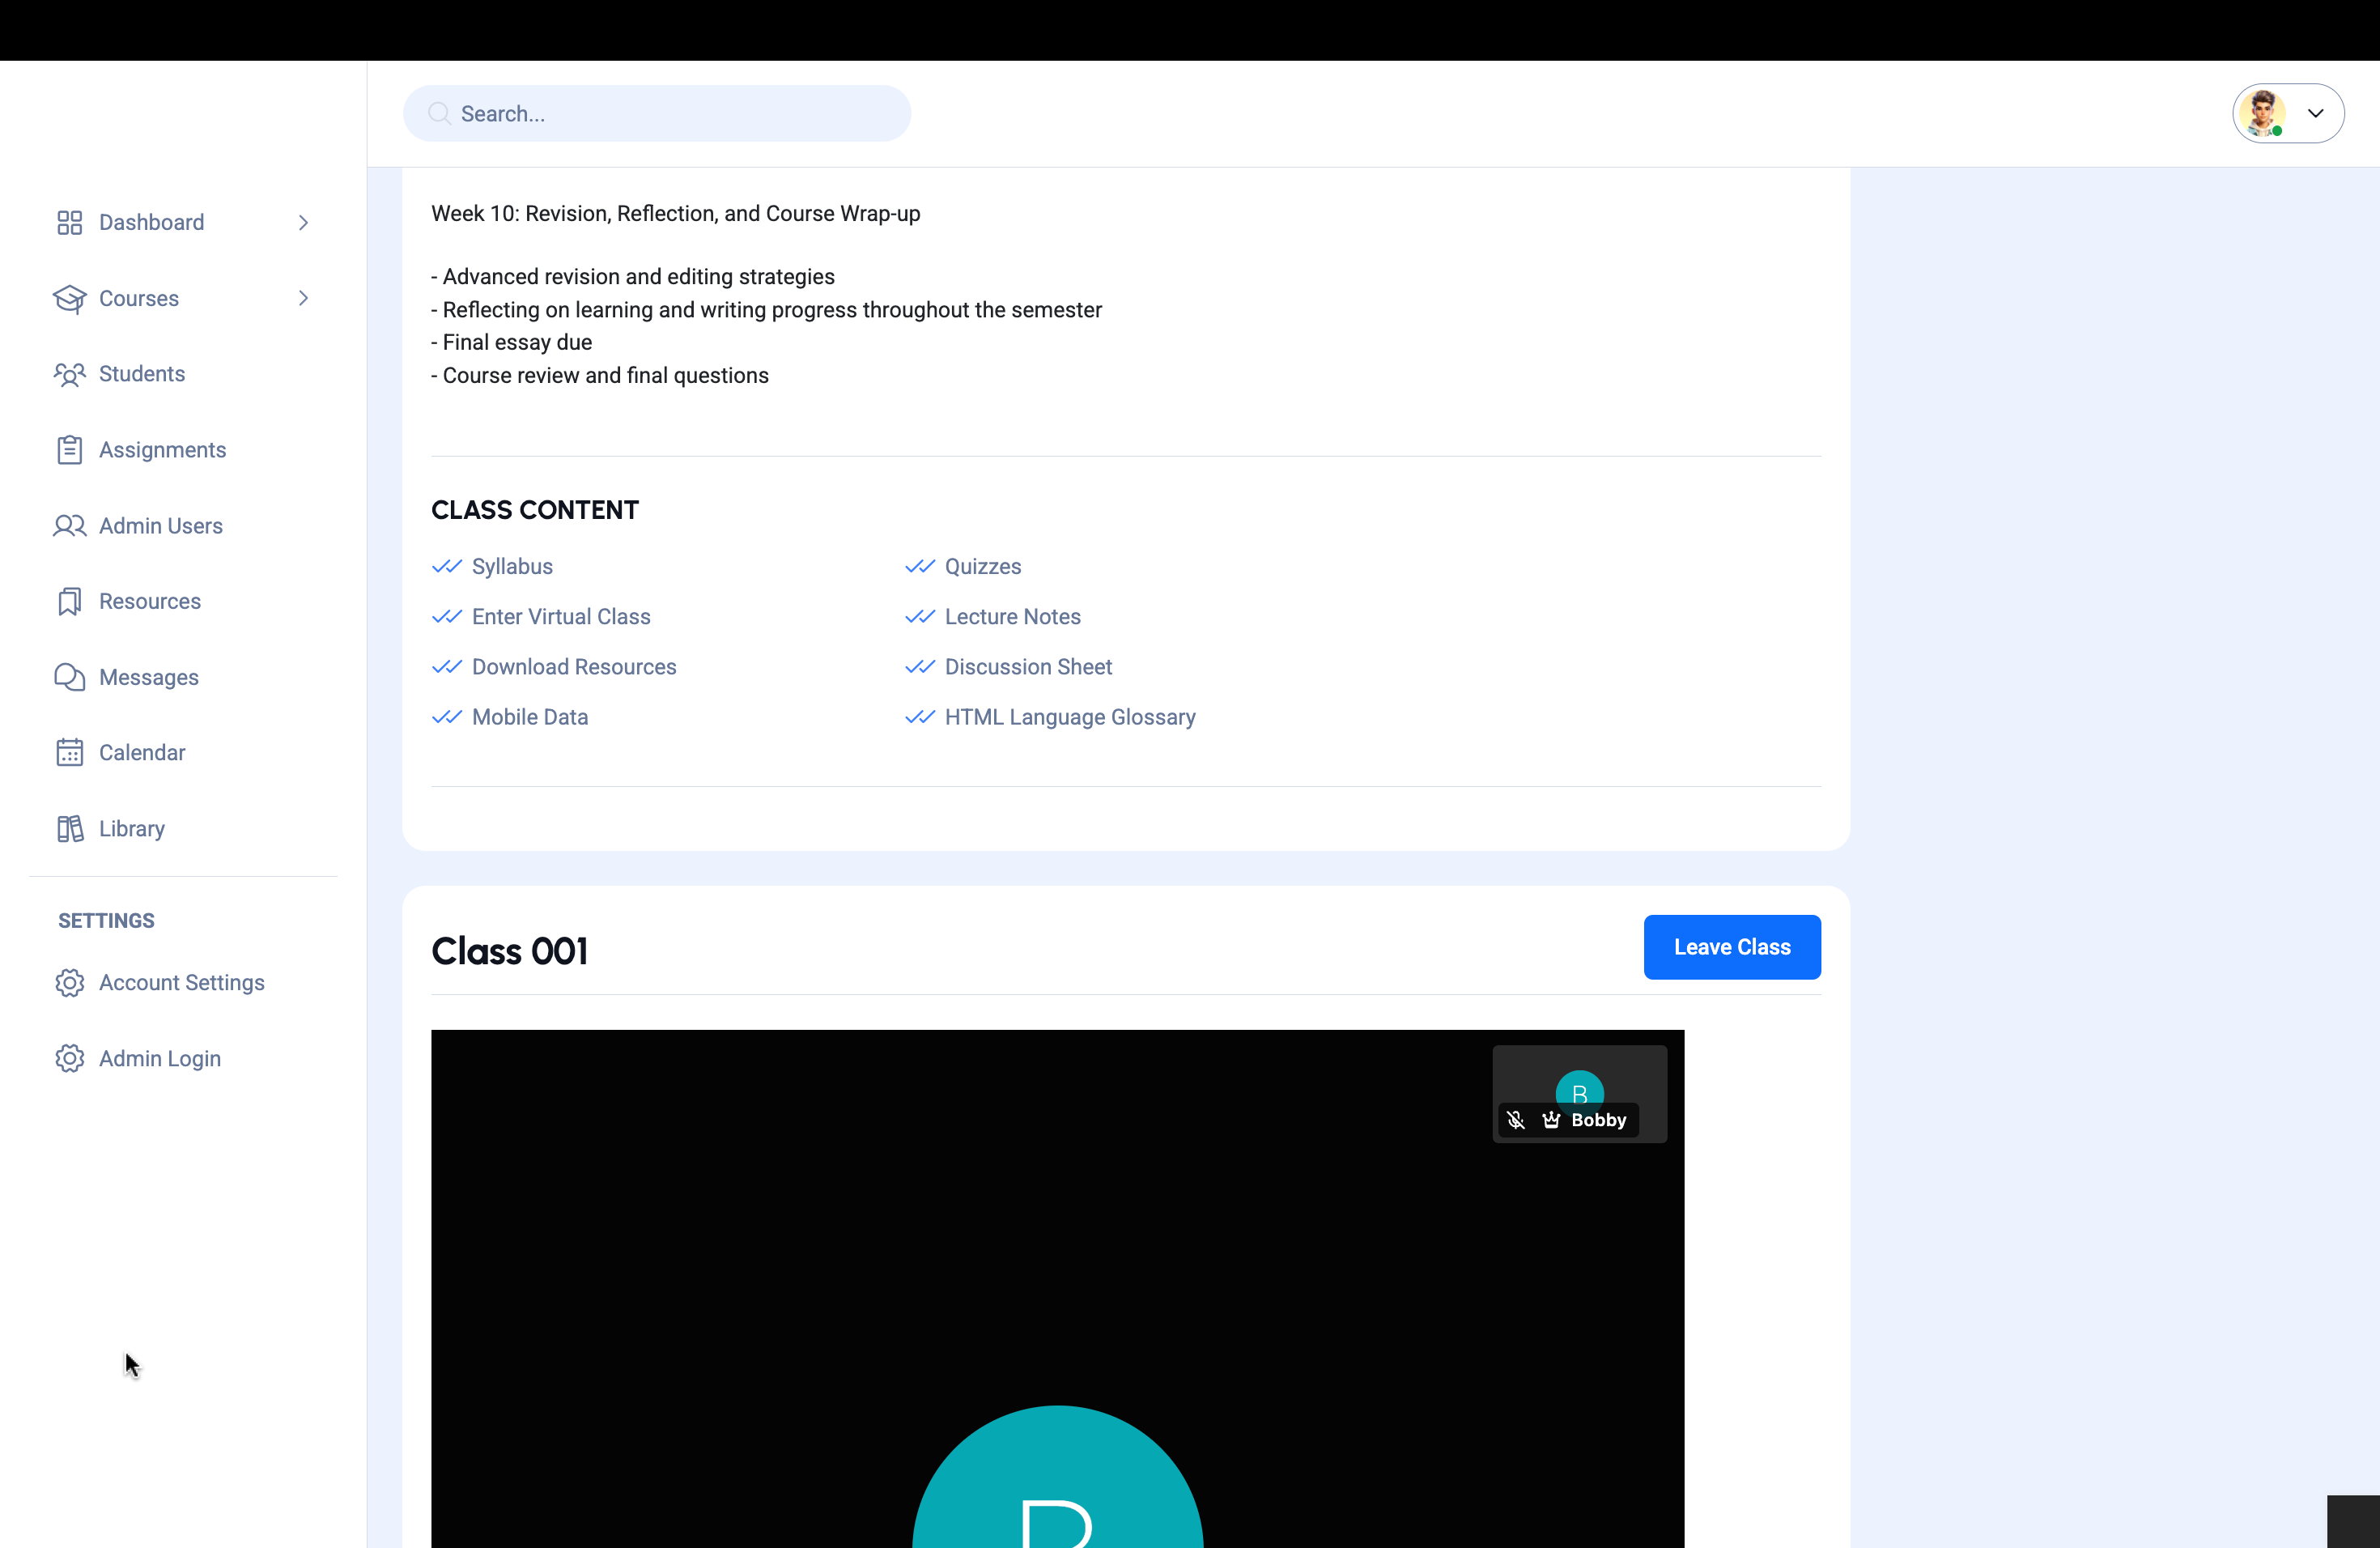The height and width of the screenshot is (1548, 2380).
Task: Open the Lecture Notes link
Action: pos(1013,616)
